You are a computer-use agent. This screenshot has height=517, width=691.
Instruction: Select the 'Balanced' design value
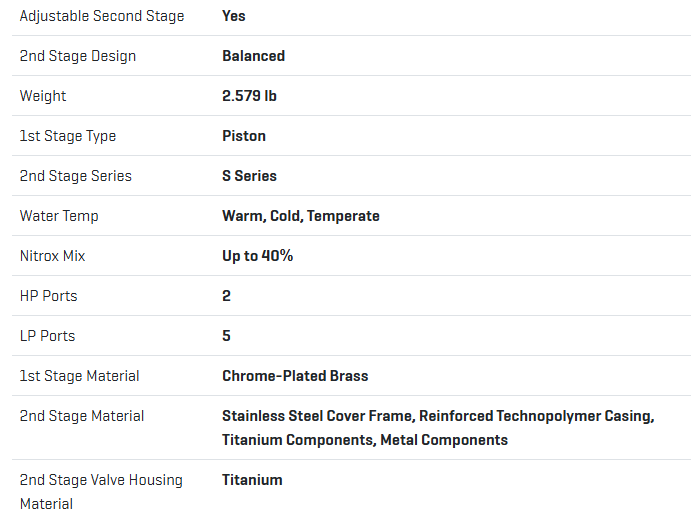(x=253, y=56)
